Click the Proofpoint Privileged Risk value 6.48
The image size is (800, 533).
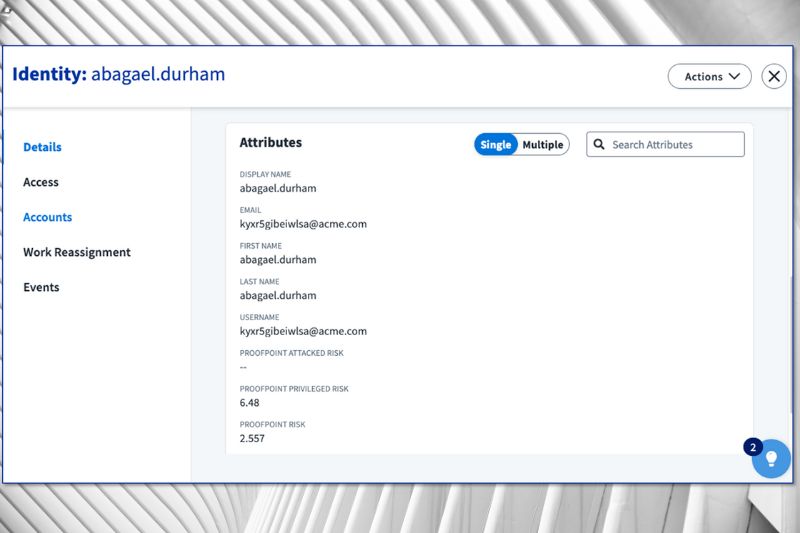pyautogui.click(x=250, y=402)
